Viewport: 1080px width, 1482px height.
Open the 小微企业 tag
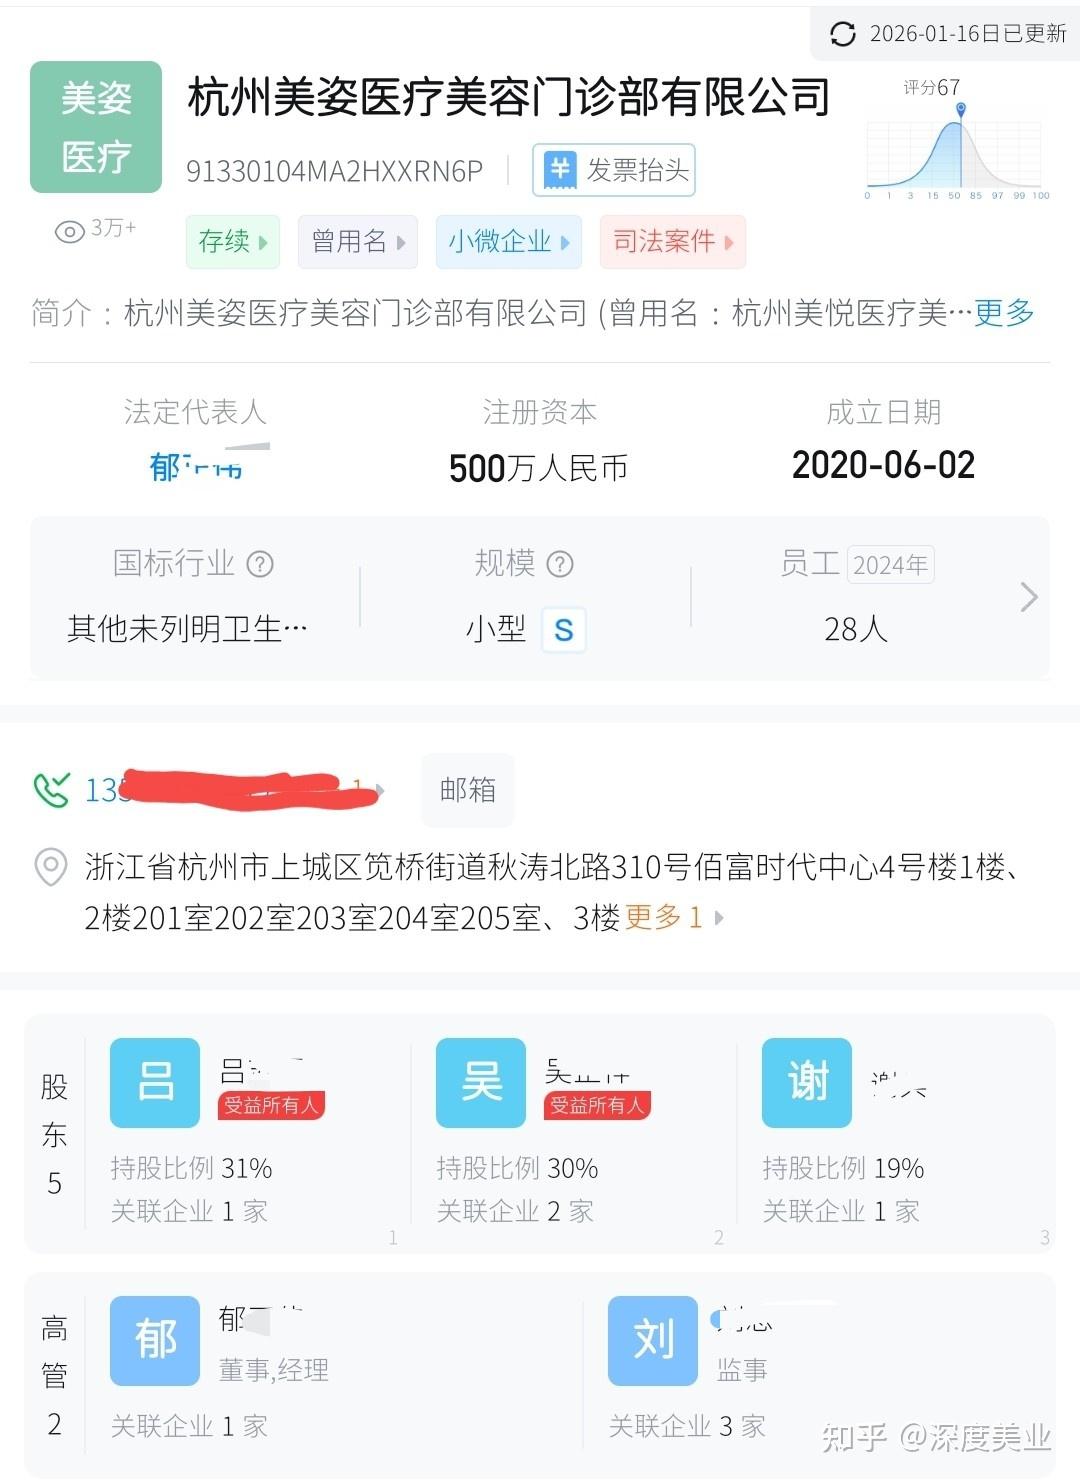click(x=509, y=242)
